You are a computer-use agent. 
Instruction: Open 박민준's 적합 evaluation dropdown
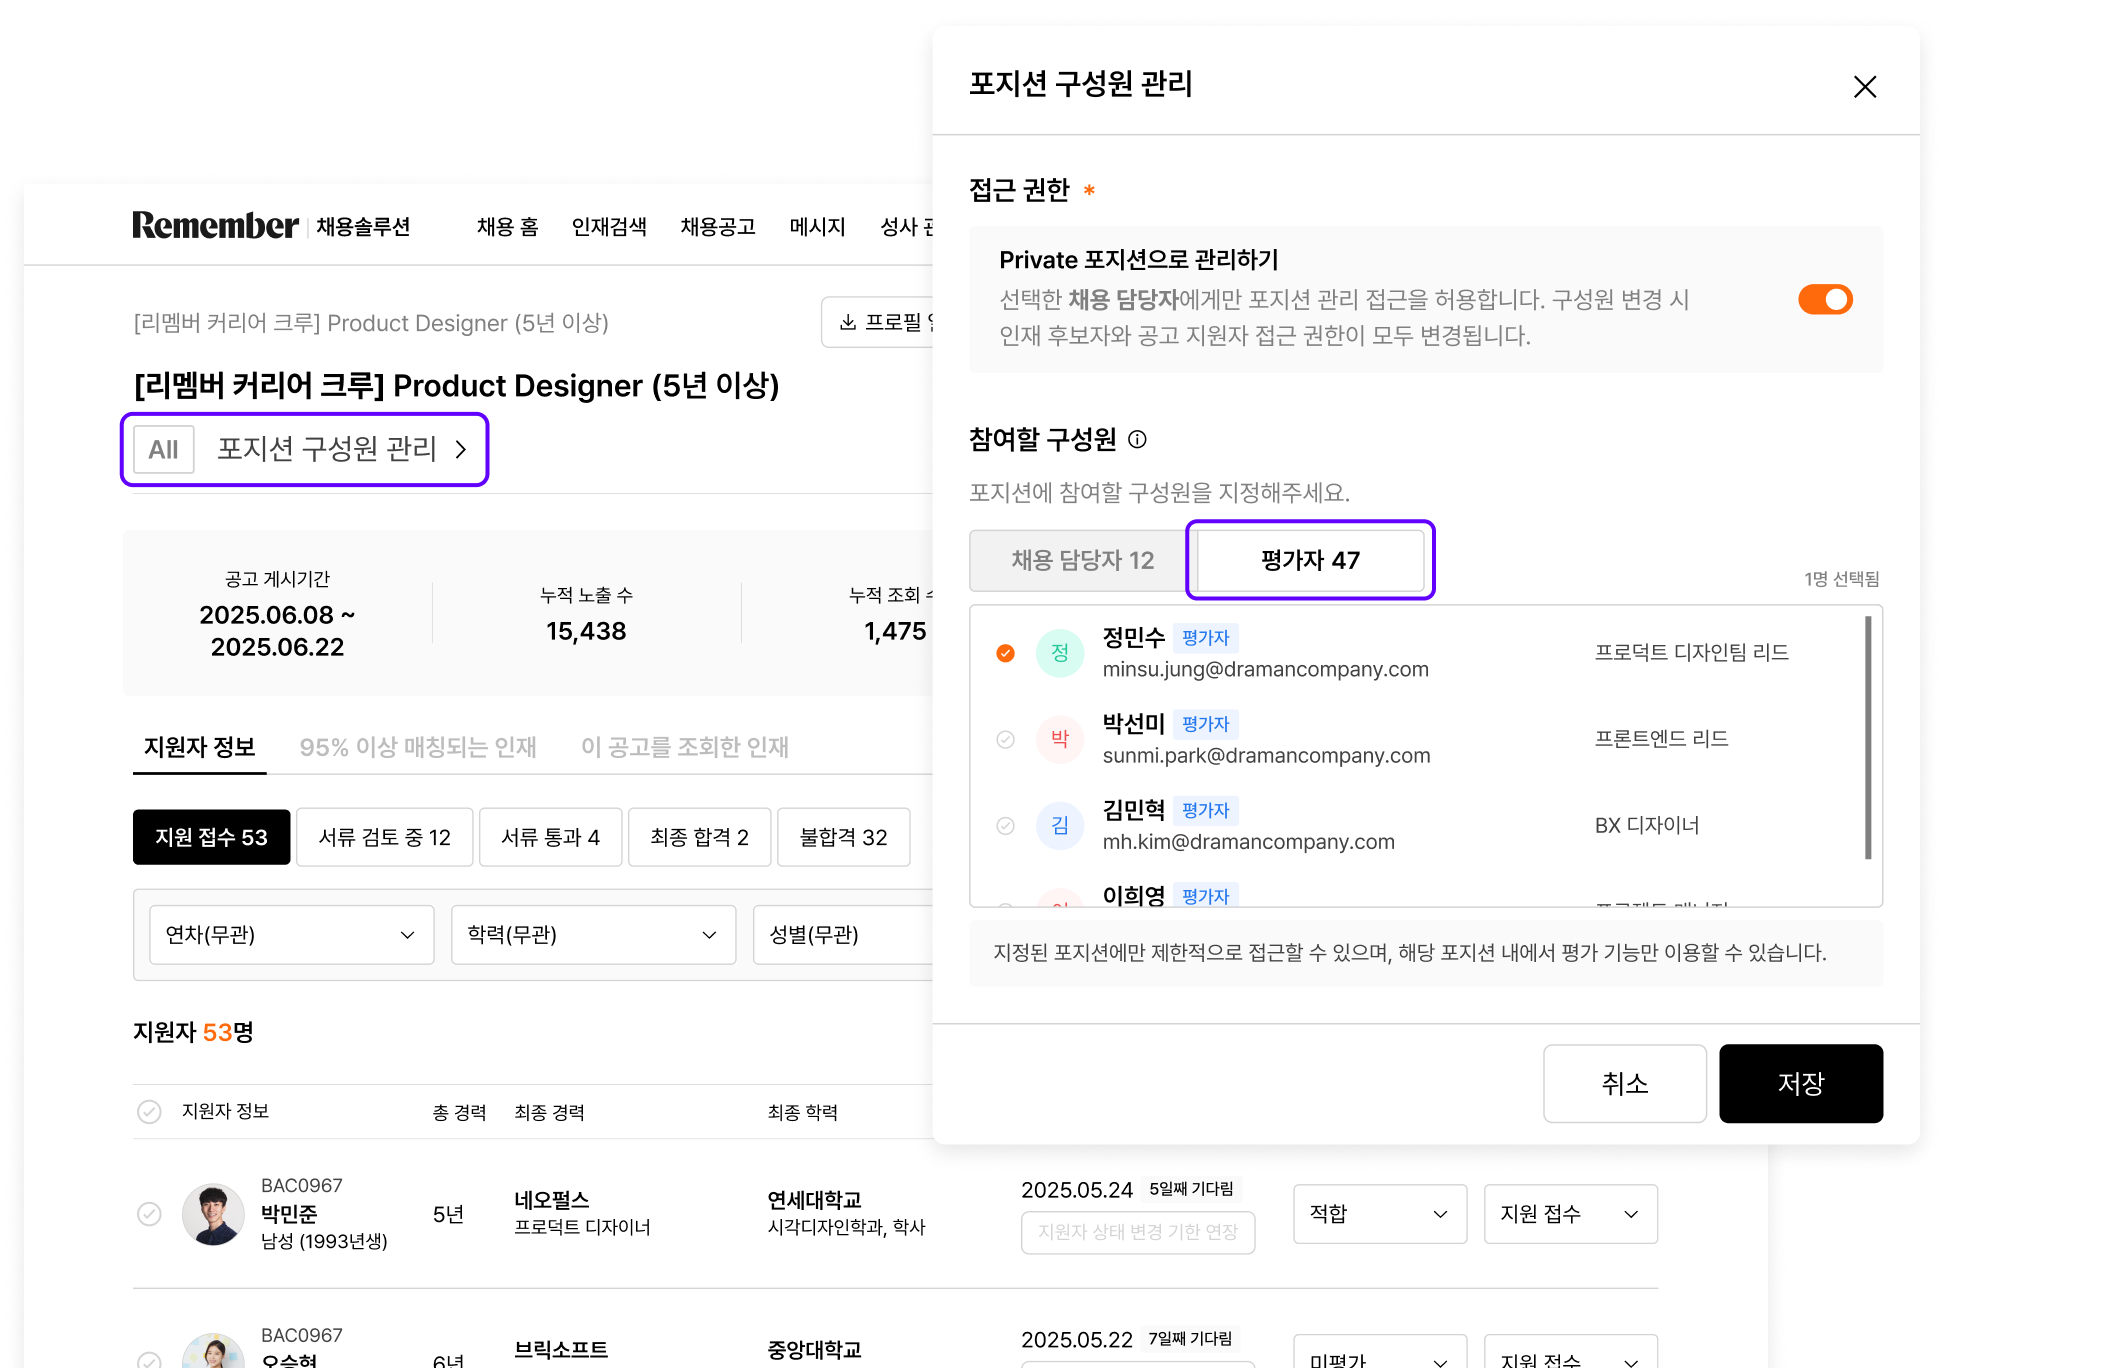pyautogui.click(x=1379, y=1214)
